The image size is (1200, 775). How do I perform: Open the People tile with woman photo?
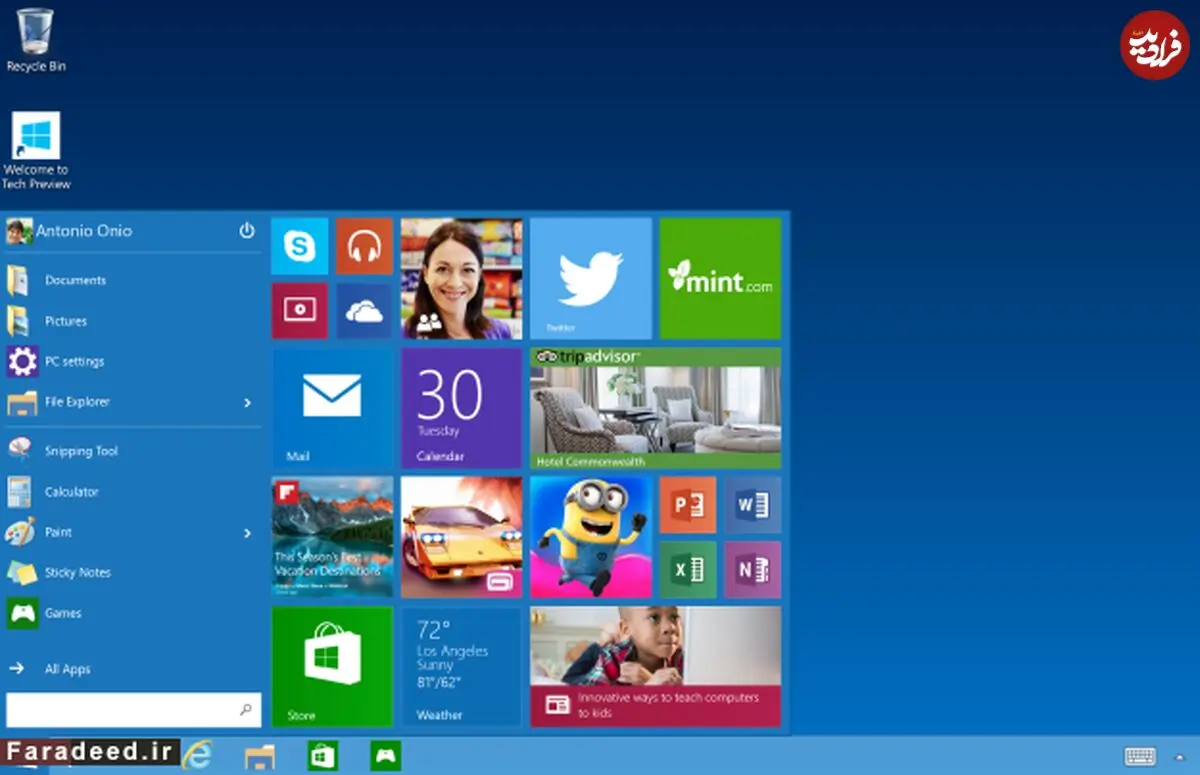[461, 278]
